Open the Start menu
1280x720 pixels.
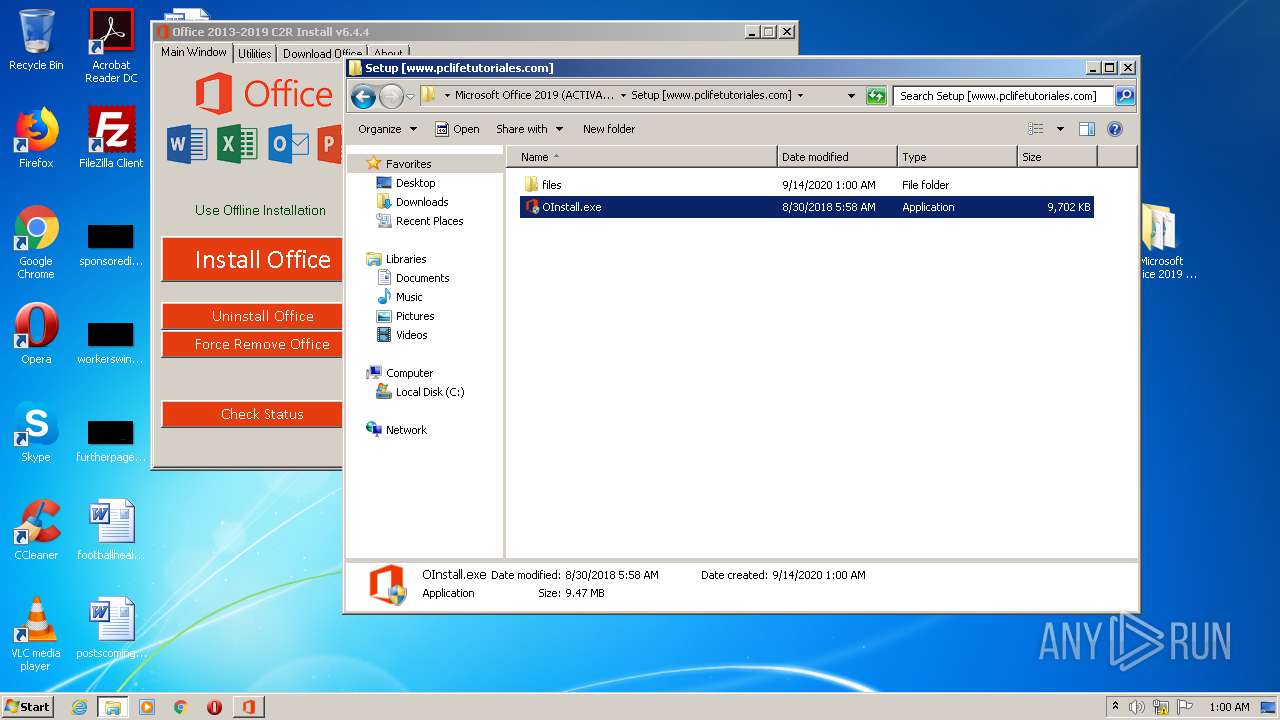coord(28,707)
